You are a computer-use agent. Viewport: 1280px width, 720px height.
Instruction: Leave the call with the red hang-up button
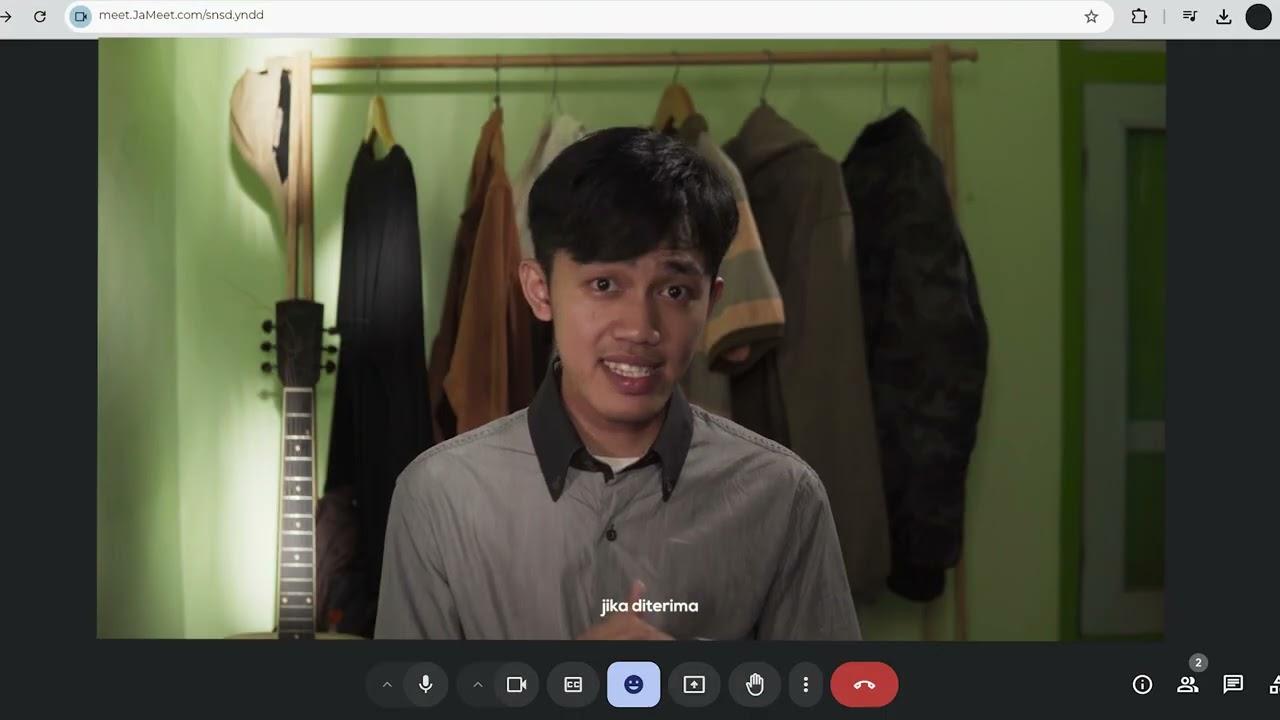pos(864,685)
